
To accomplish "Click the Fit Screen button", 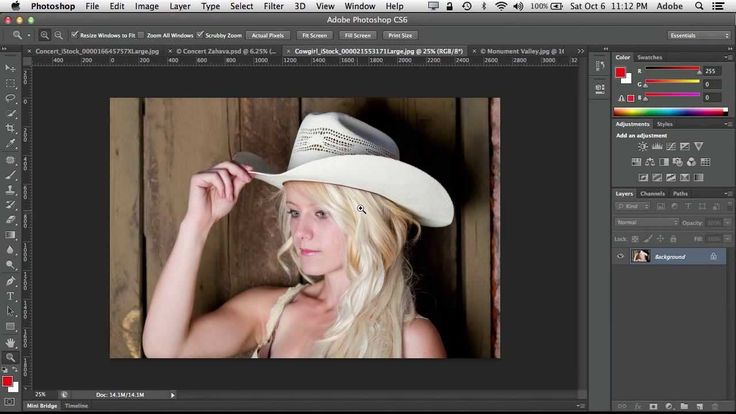I will (x=311, y=35).
